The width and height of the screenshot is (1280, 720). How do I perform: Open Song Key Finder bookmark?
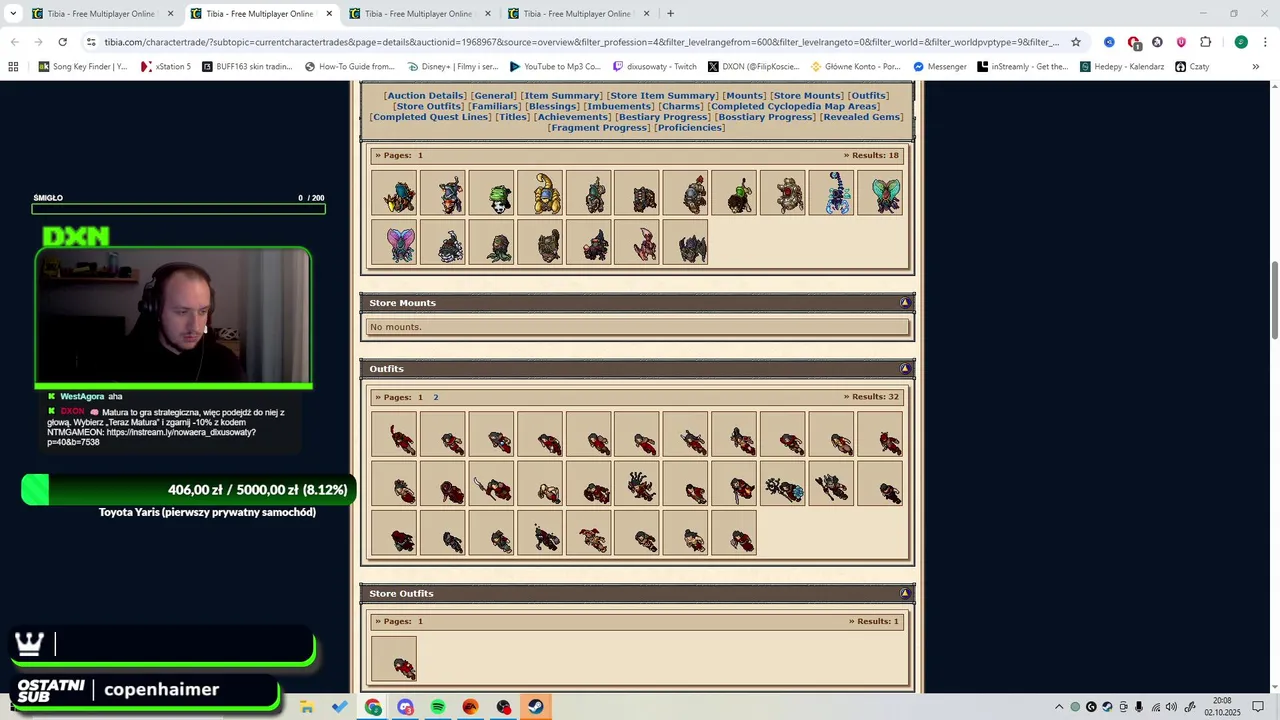83,67
